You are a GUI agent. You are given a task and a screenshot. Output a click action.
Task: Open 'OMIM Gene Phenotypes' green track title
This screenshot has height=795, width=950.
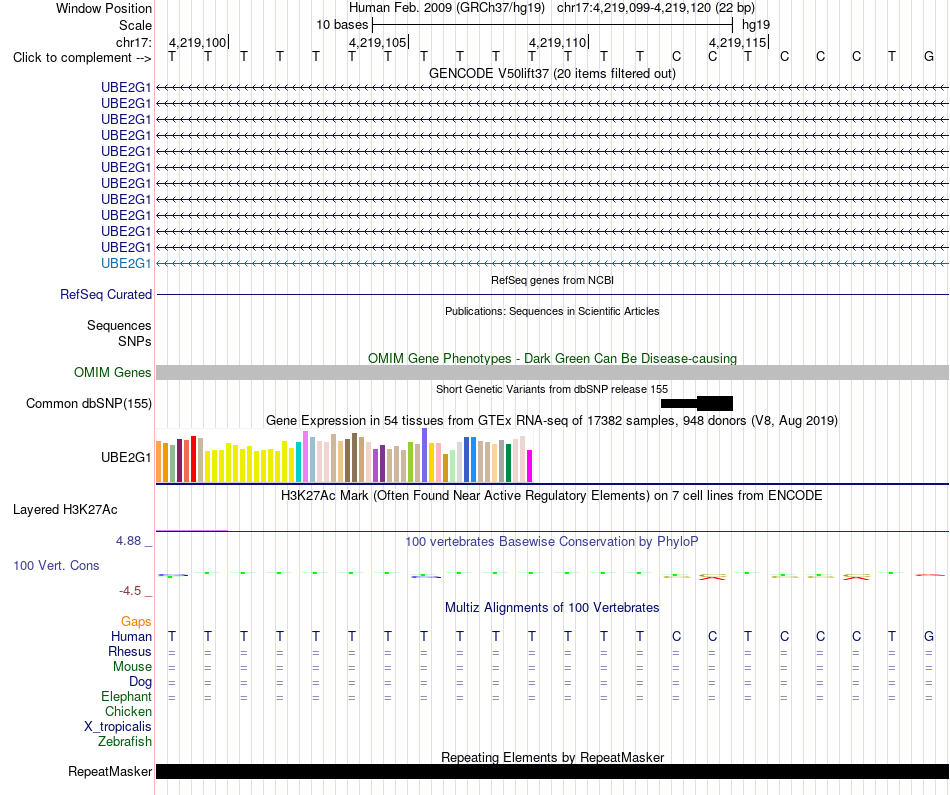click(x=552, y=358)
